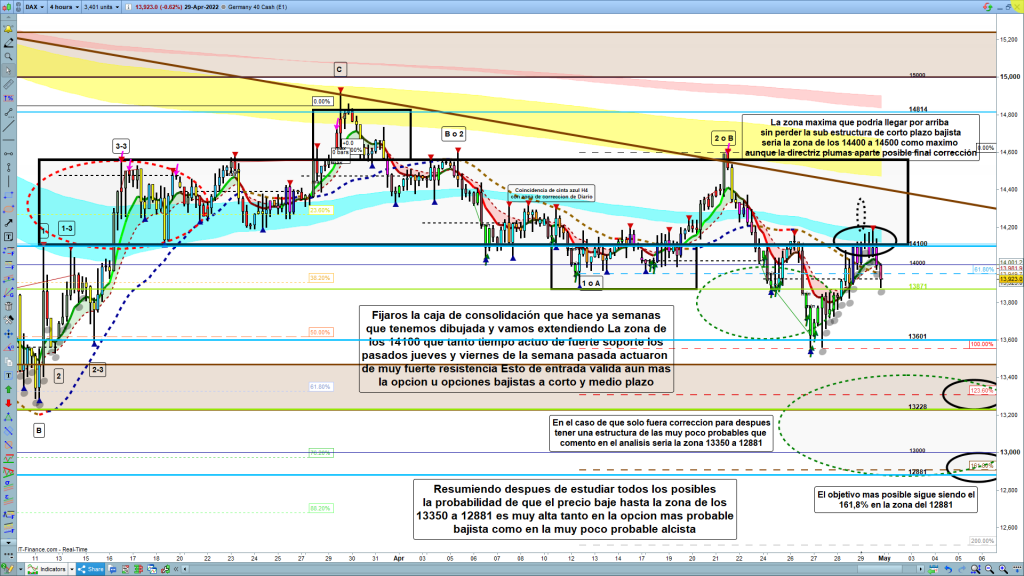Click the icon left of double chevron
This screenshot has height=576, width=1024.
click(165, 569)
